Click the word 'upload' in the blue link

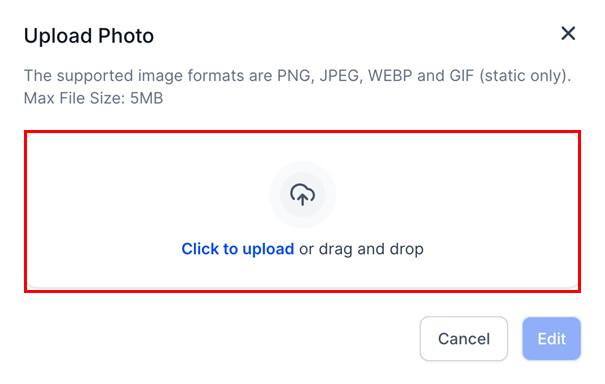pyautogui.click(x=268, y=250)
